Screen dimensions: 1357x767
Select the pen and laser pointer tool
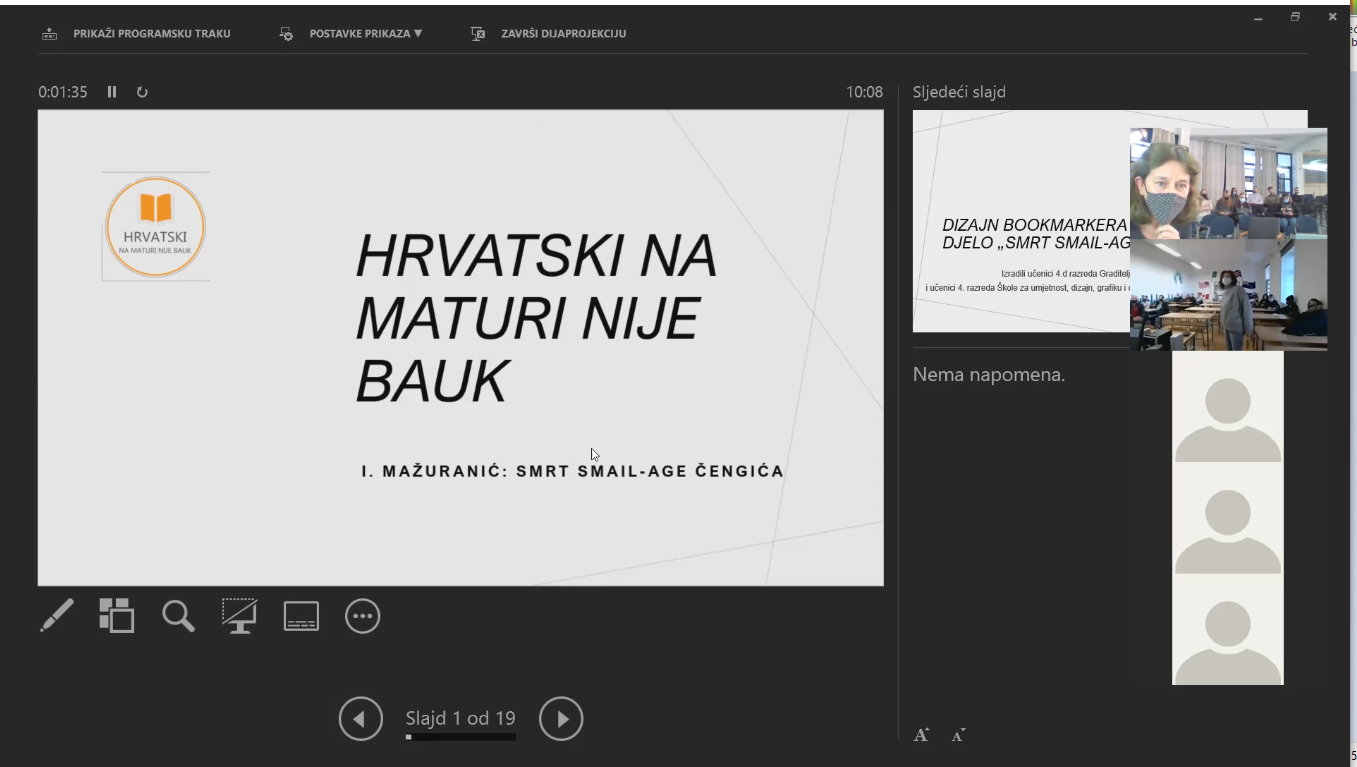(x=57, y=615)
